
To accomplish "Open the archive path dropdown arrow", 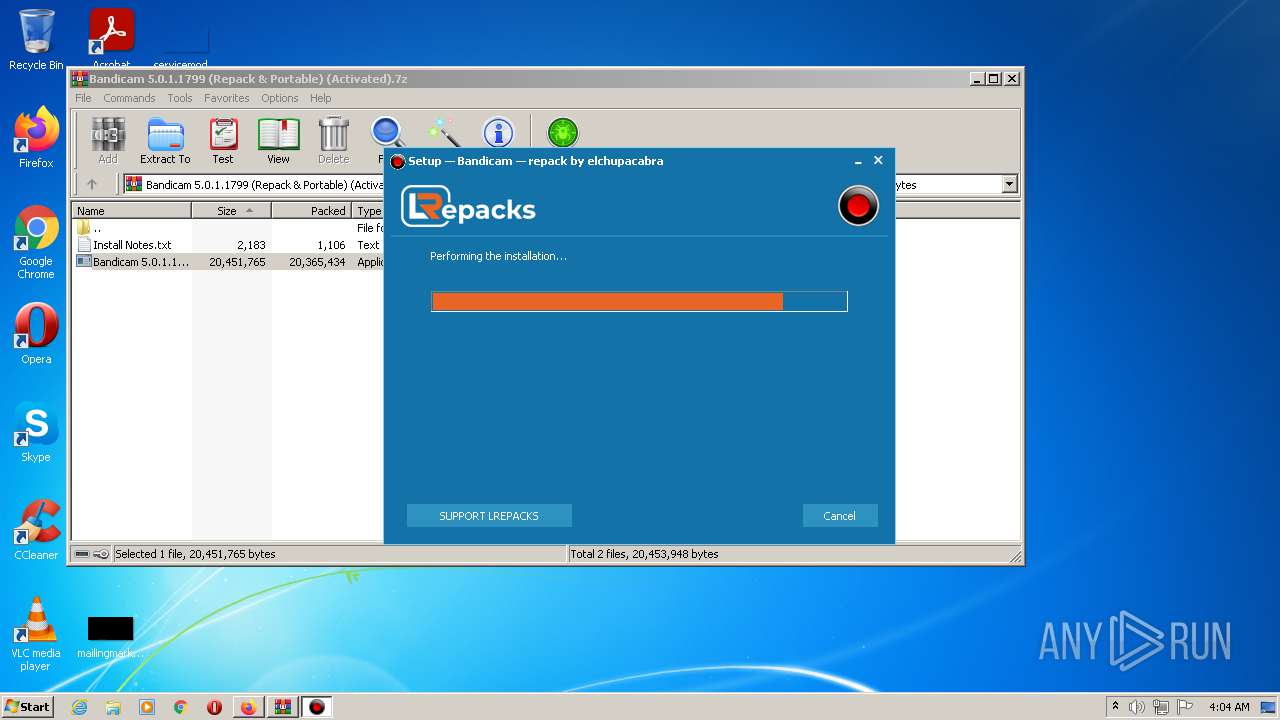I will [x=1009, y=184].
